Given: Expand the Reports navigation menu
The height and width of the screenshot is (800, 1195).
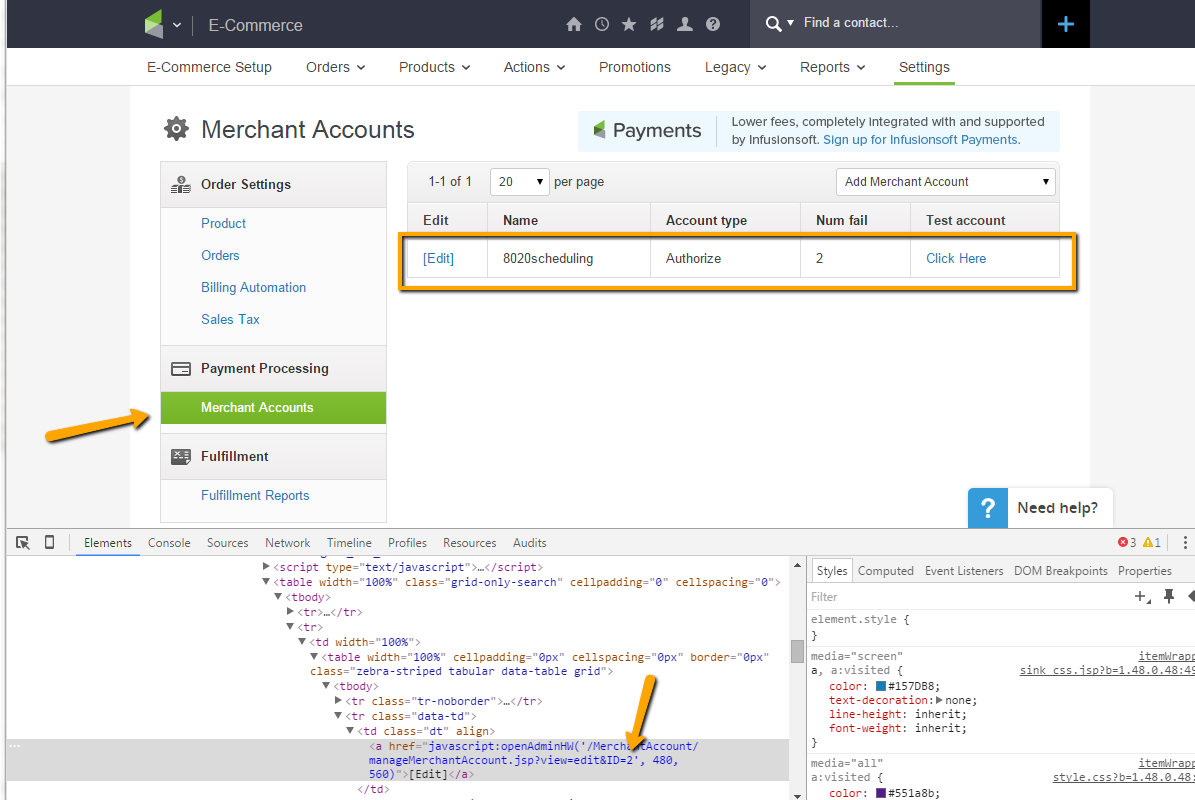Looking at the screenshot, I should (832, 67).
